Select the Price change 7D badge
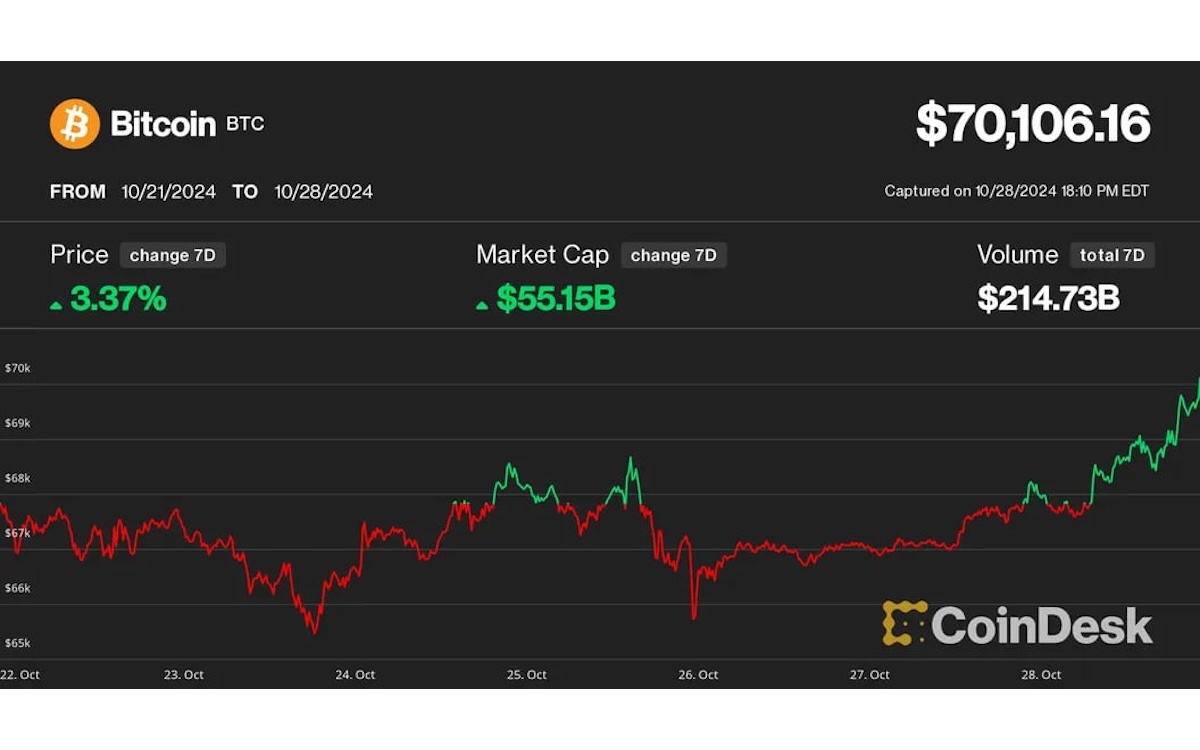1200x750 pixels. [x=173, y=255]
